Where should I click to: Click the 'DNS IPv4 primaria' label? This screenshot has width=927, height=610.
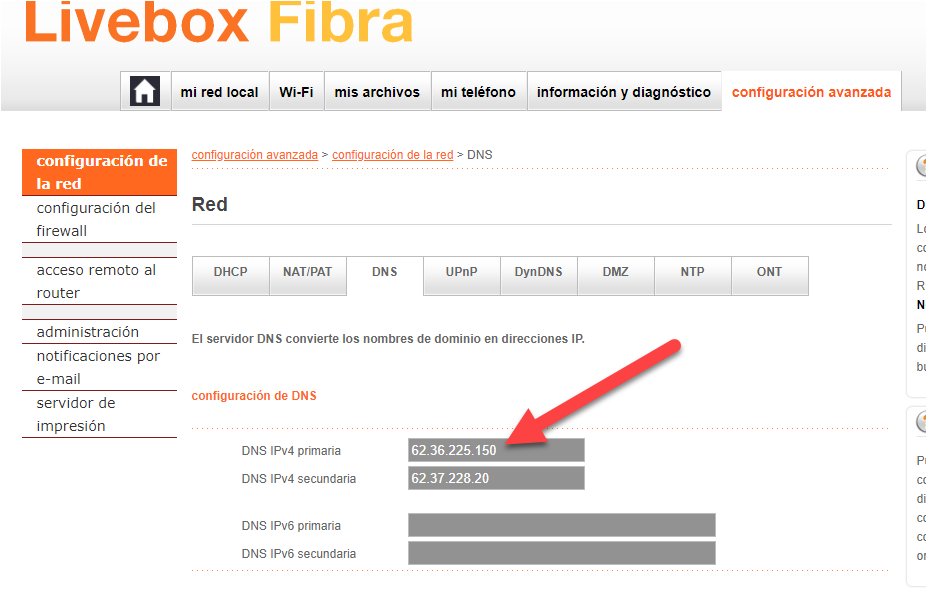point(291,450)
